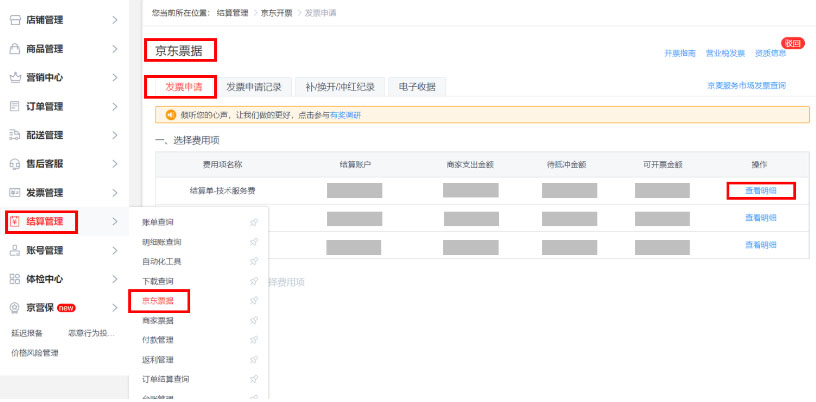Click 京东开票 in the breadcrumb
Image resolution: width=816 pixels, height=402 pixels.
(x=276, y=12)
